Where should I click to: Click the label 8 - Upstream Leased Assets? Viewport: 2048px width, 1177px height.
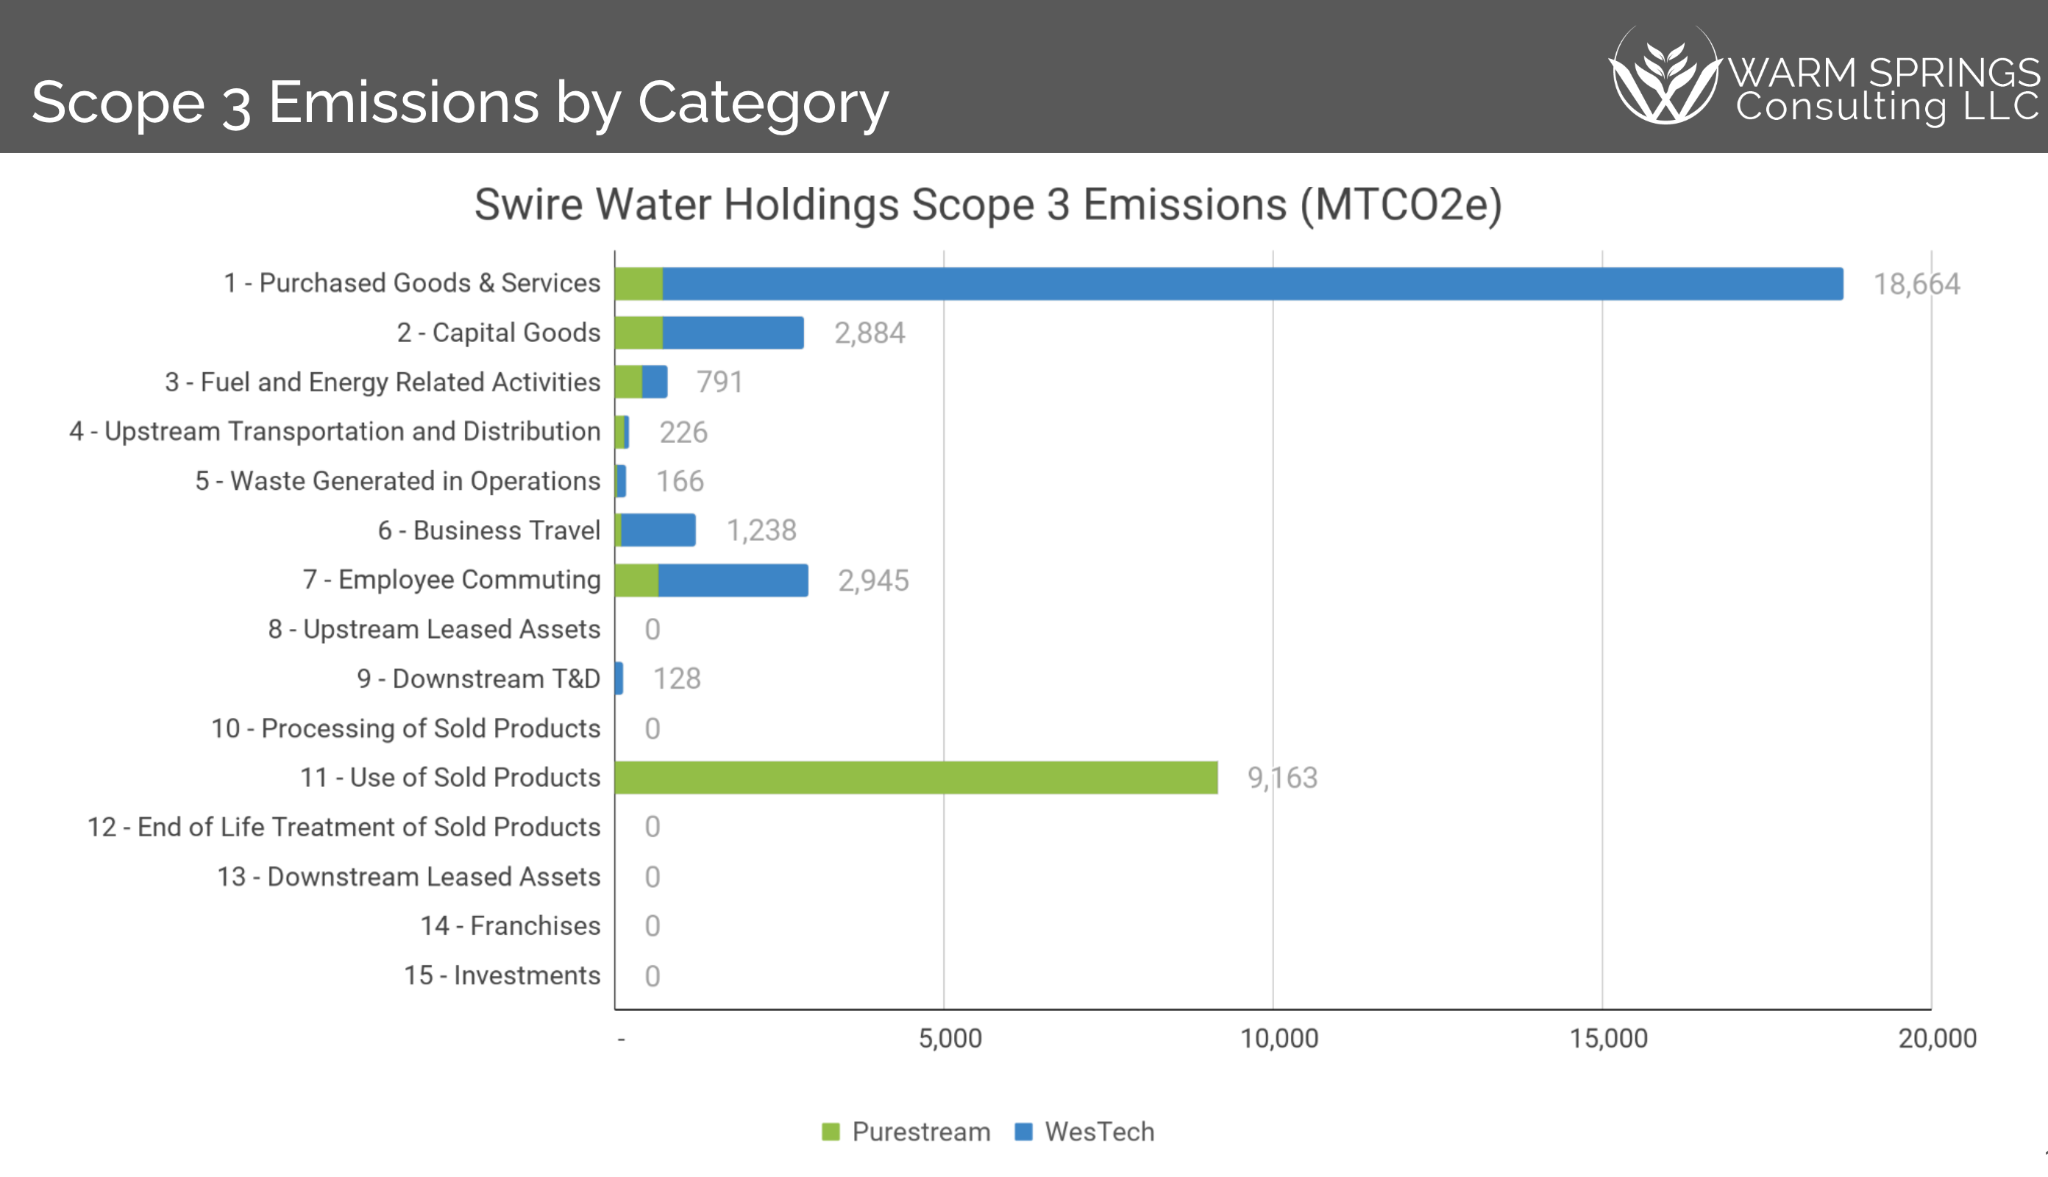(x=434, y=629)
